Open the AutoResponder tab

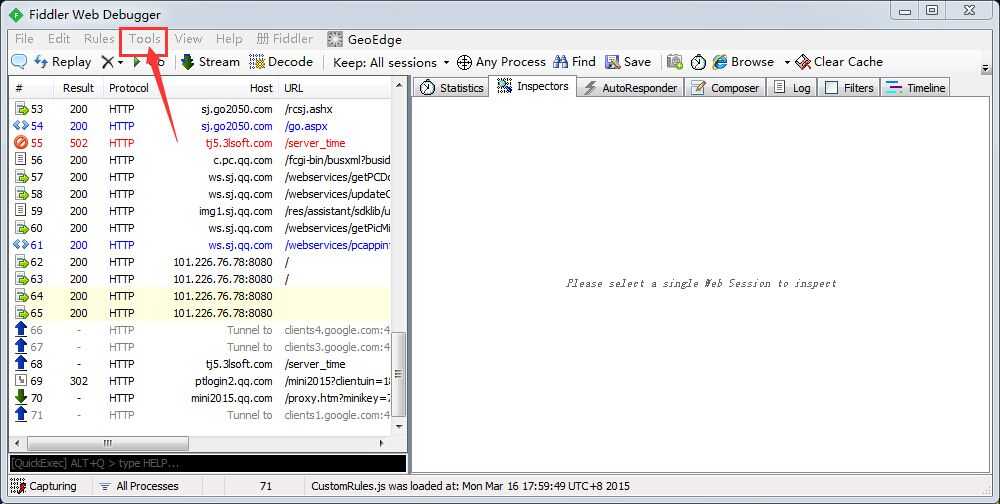pos(631,88)
